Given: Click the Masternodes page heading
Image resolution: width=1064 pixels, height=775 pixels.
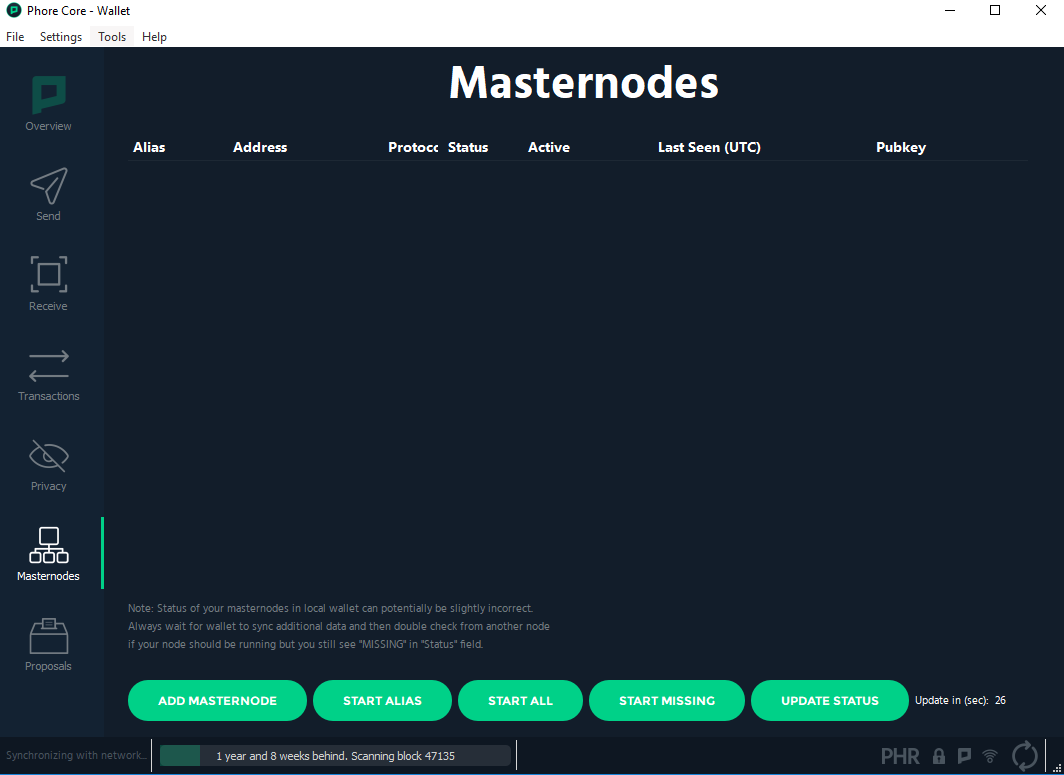Looking at the screenshot, I should coord(584,83).
